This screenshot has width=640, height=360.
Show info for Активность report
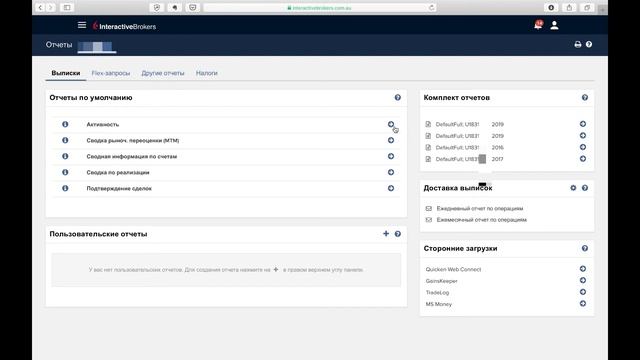(x=65, y=124)
